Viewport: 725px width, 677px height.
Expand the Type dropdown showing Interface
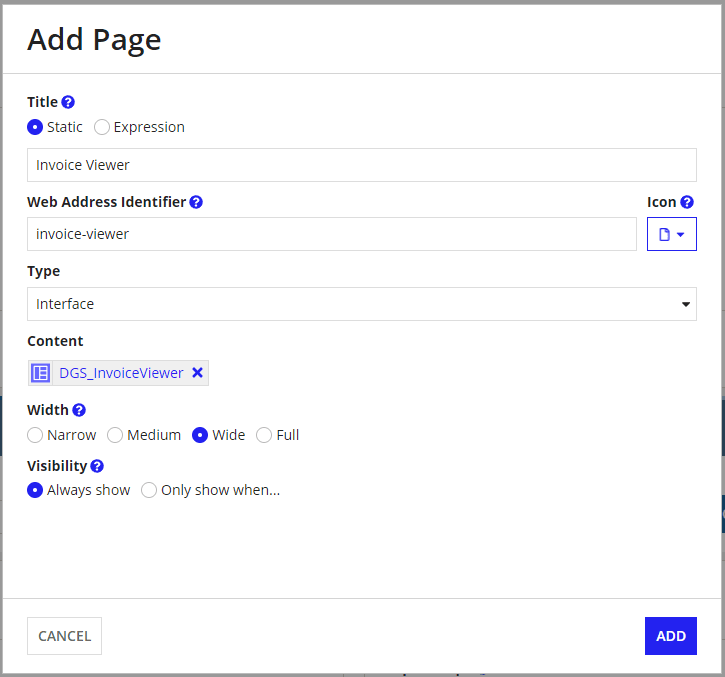tap(361, 304)
